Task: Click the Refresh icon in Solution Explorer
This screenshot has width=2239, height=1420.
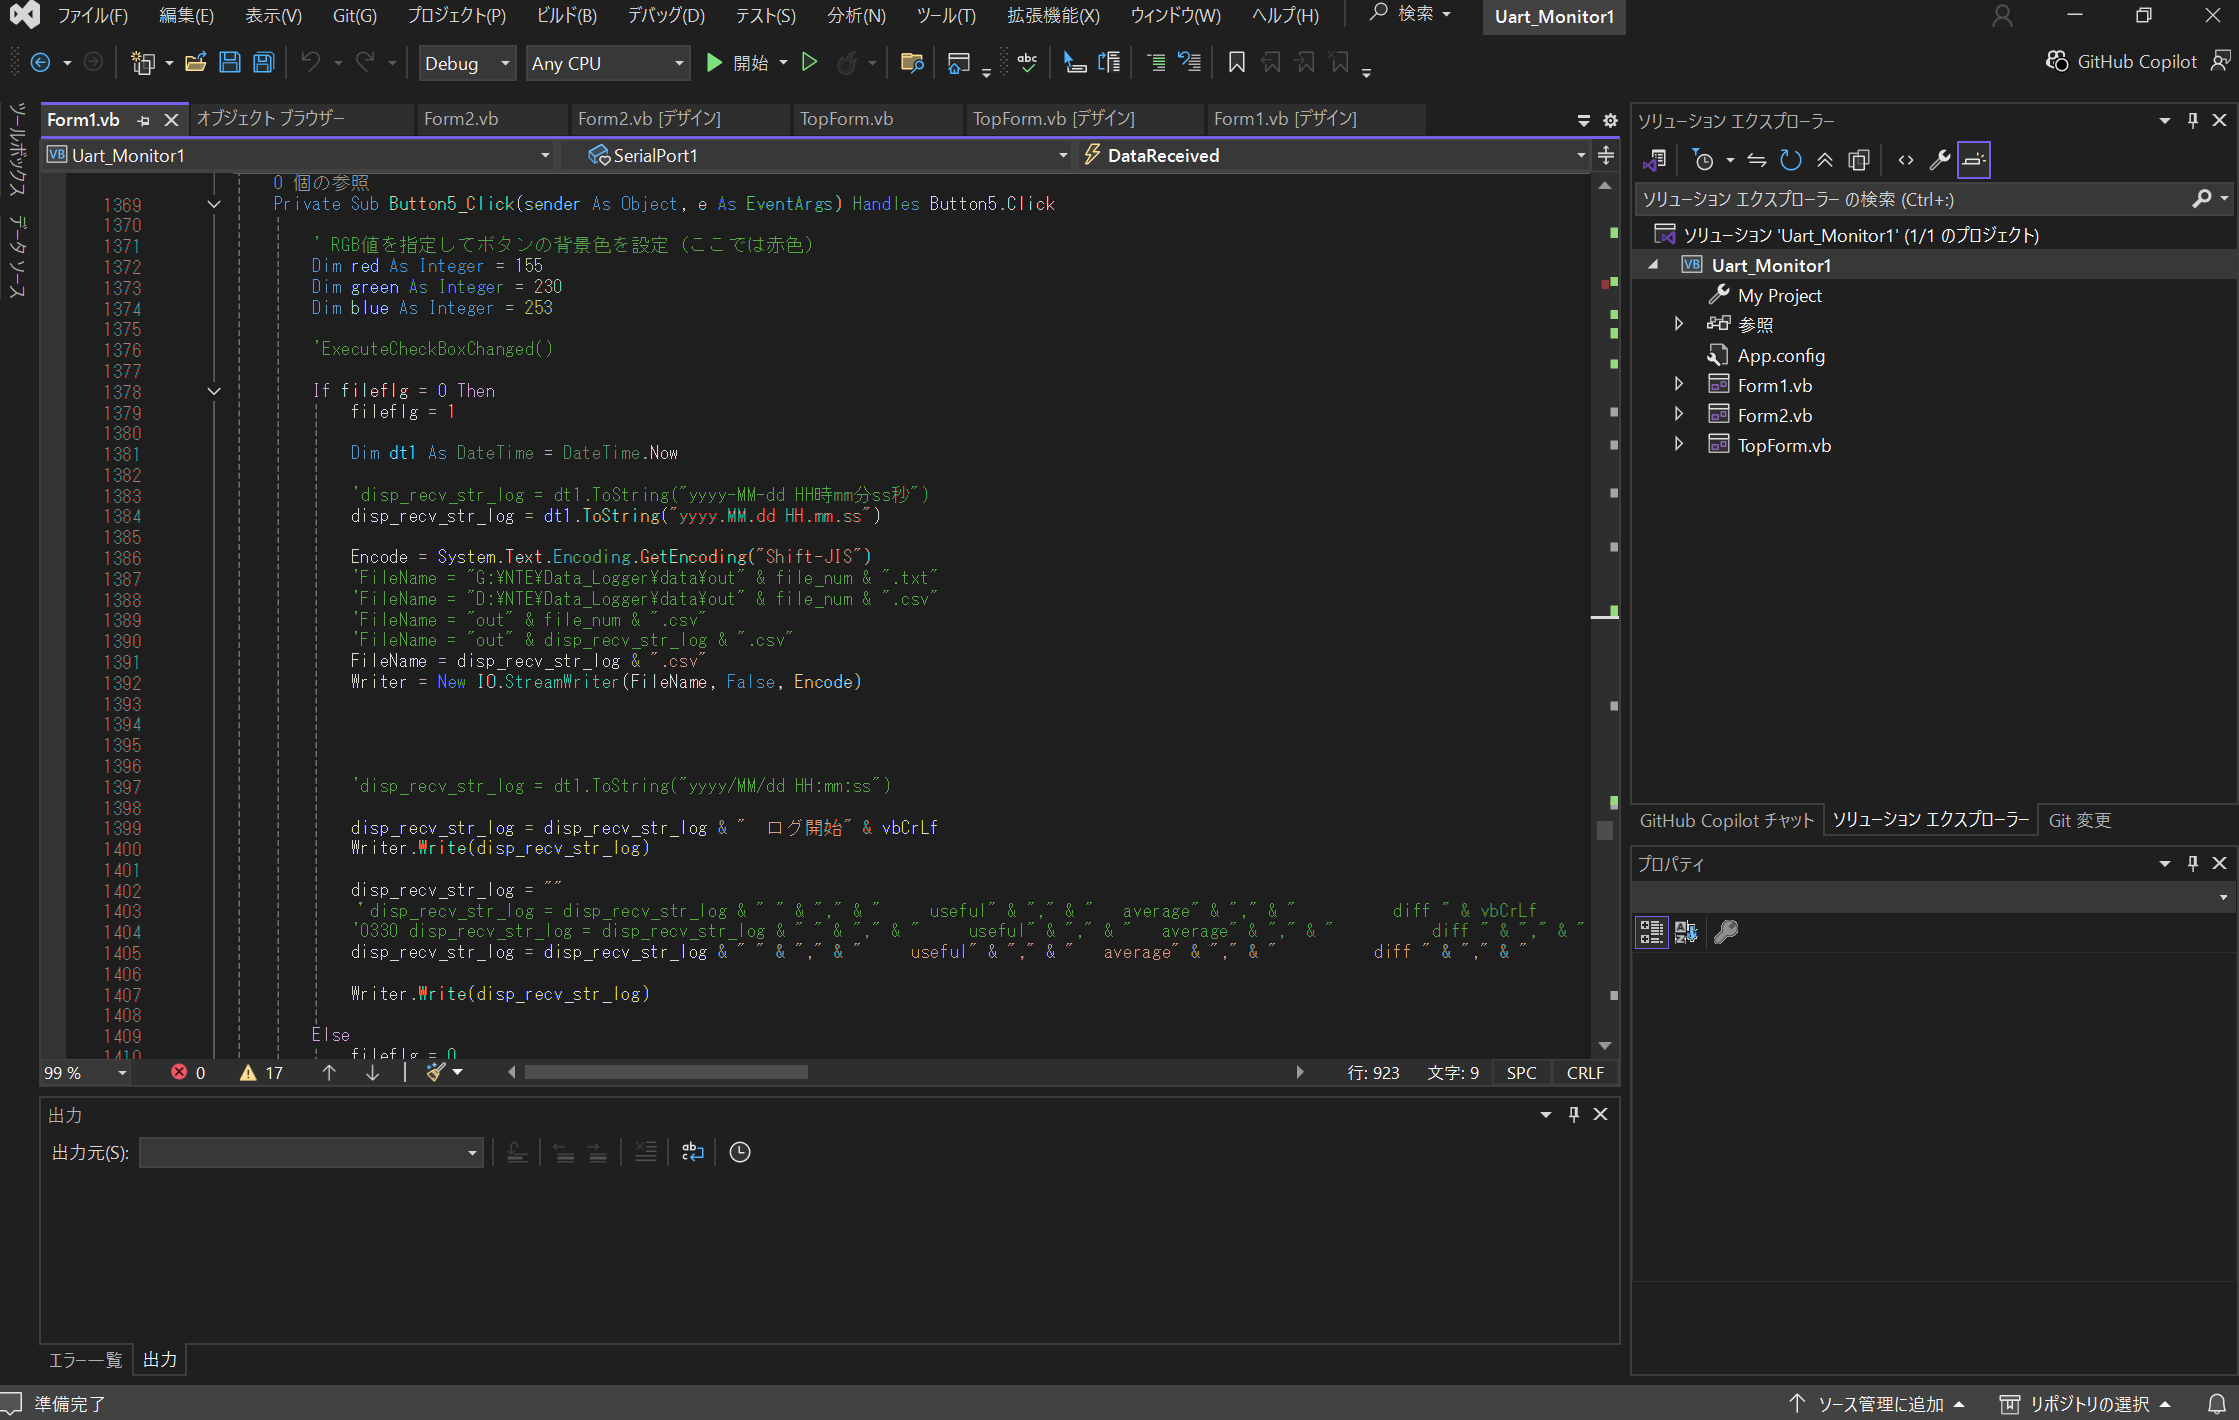Action: [1790, 160]
